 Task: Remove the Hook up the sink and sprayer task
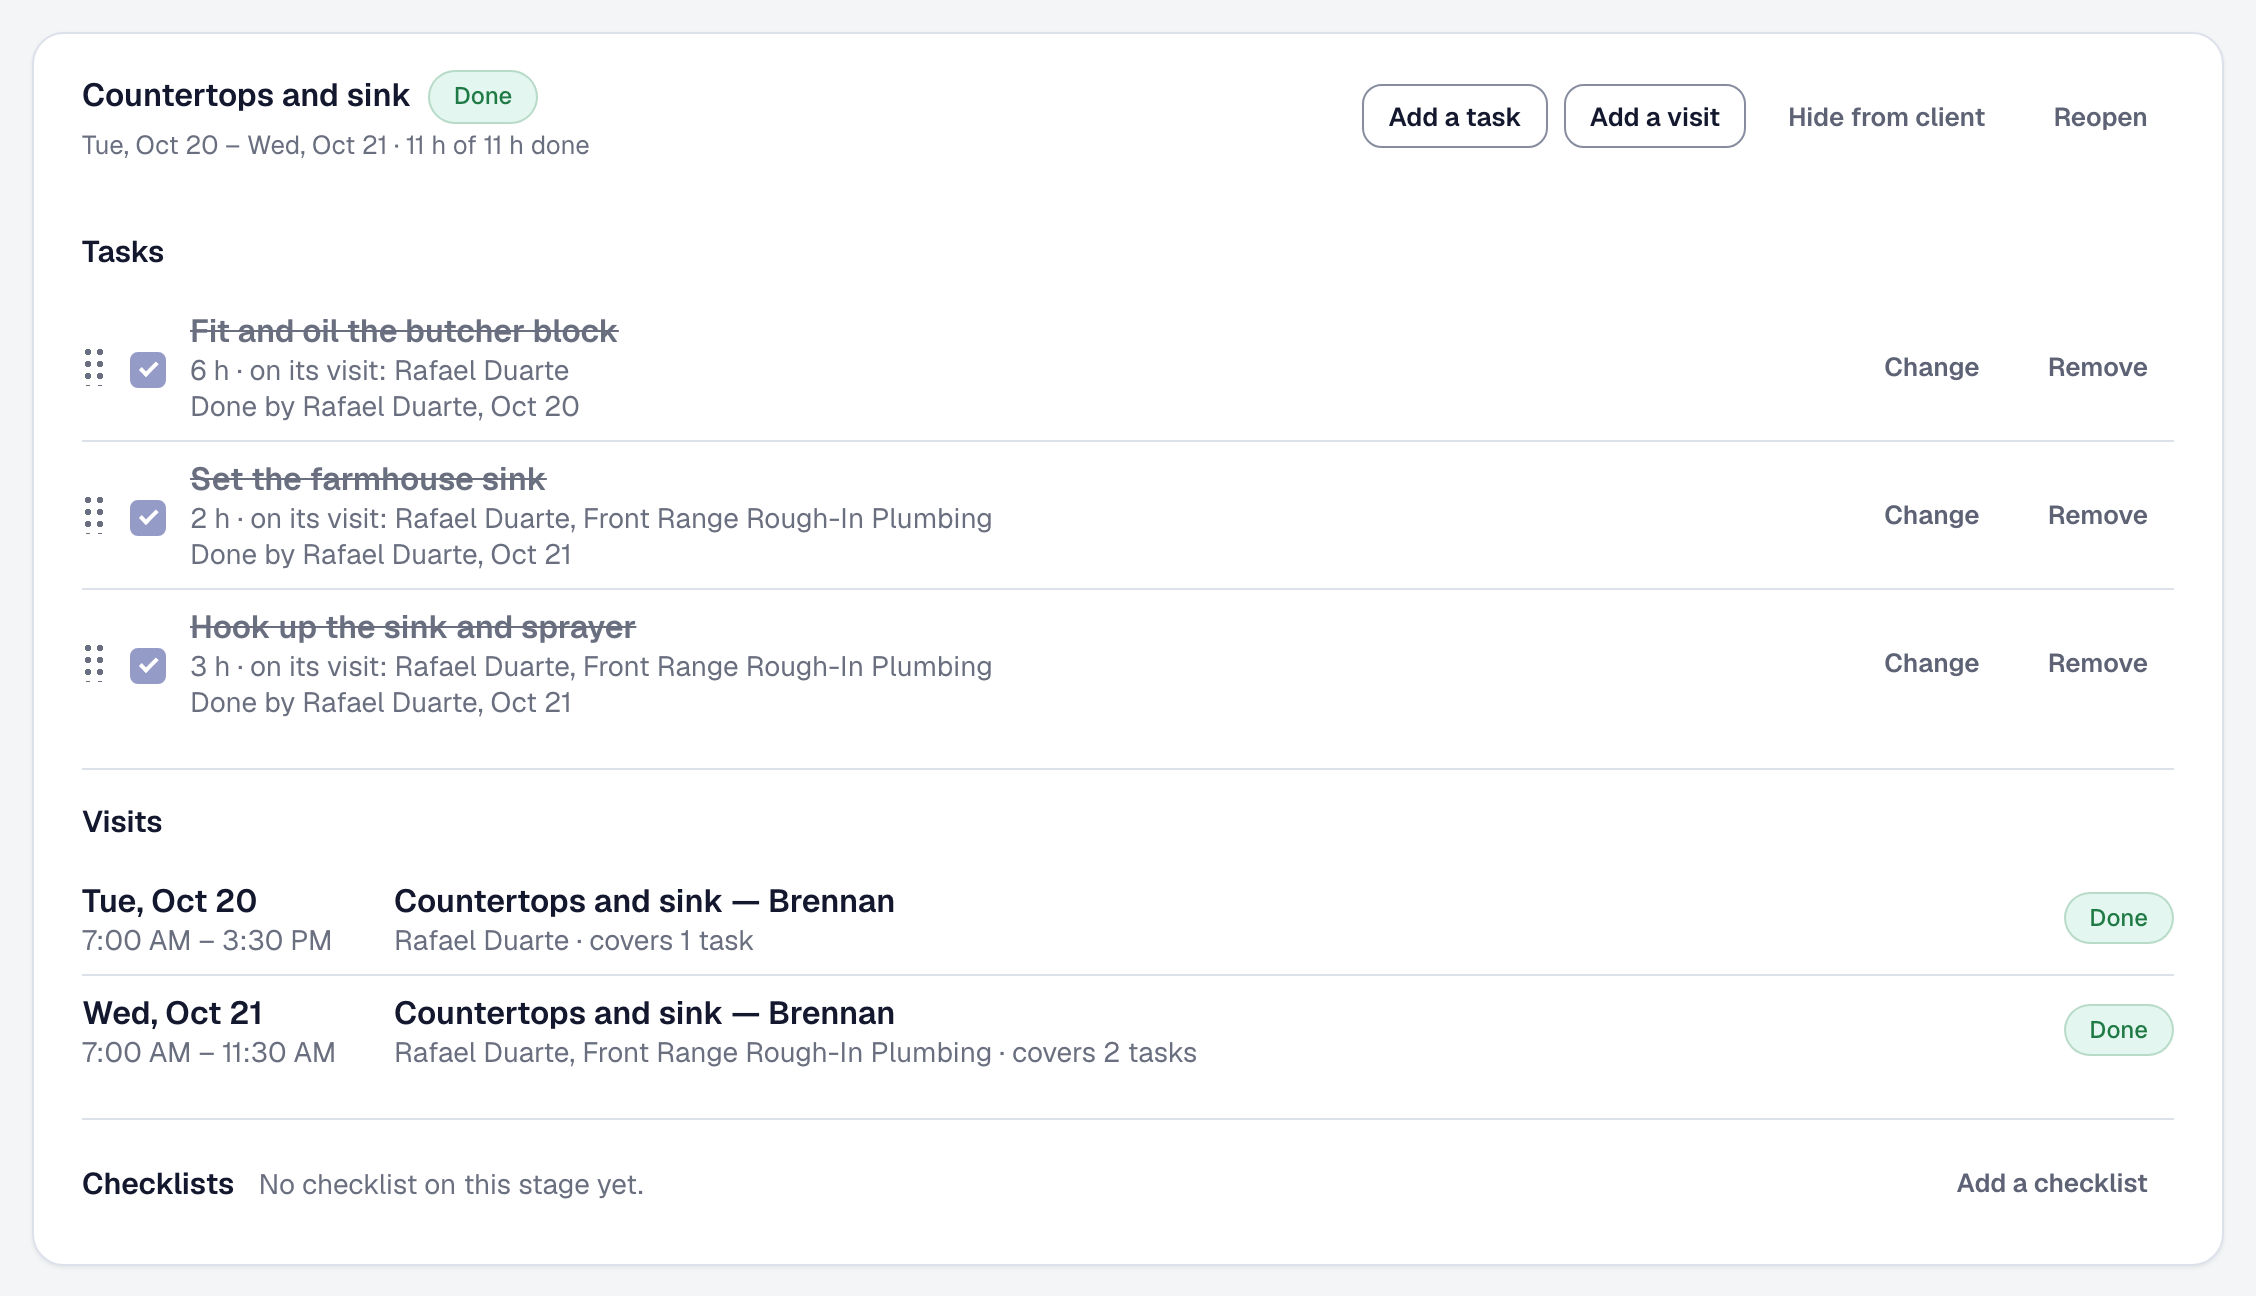coord(2097,663)
